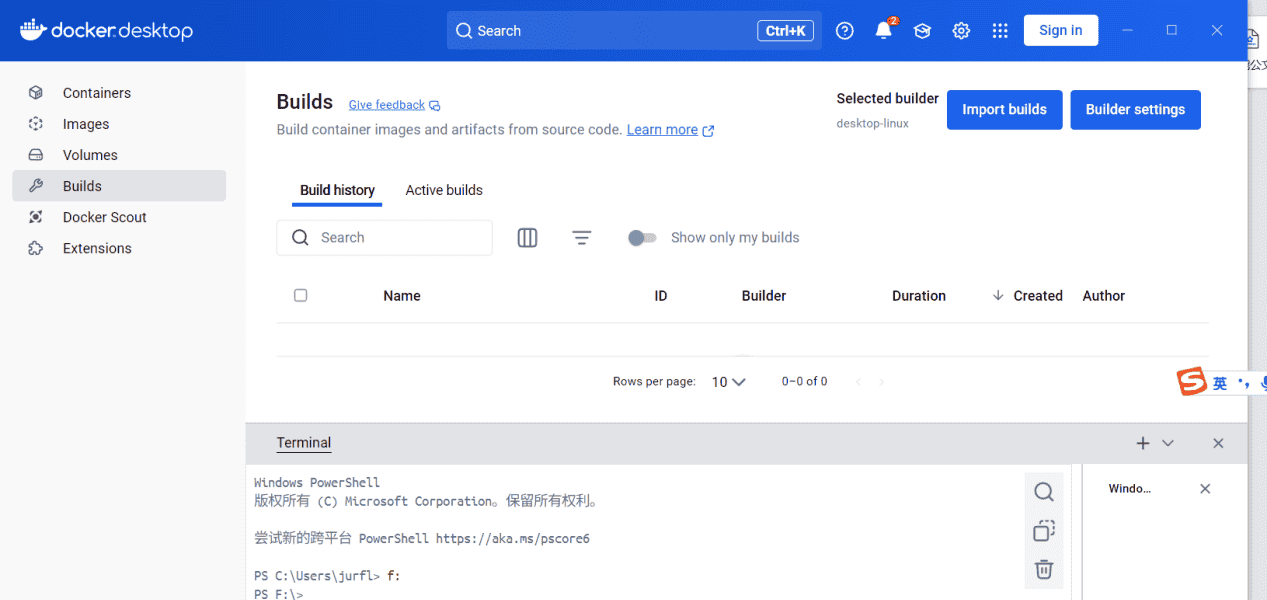The width and height of the screenshot is (1267, 600).
Task: Click the Builder settings button
Action: 1135,110
